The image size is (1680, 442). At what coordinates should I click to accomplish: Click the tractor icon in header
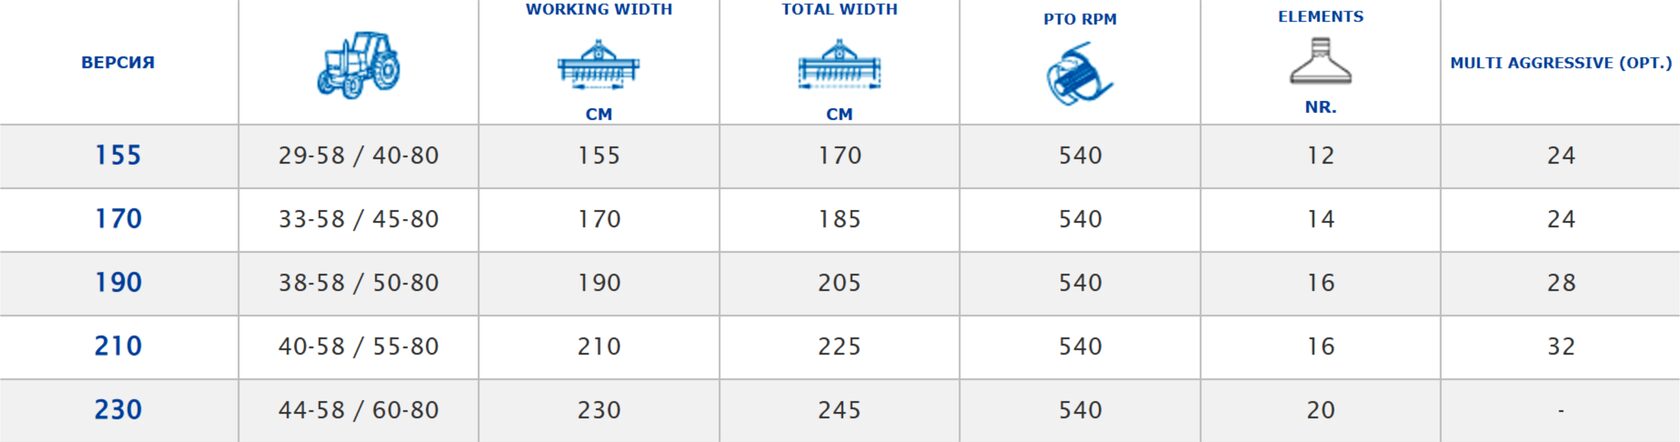tap(358, 64)
